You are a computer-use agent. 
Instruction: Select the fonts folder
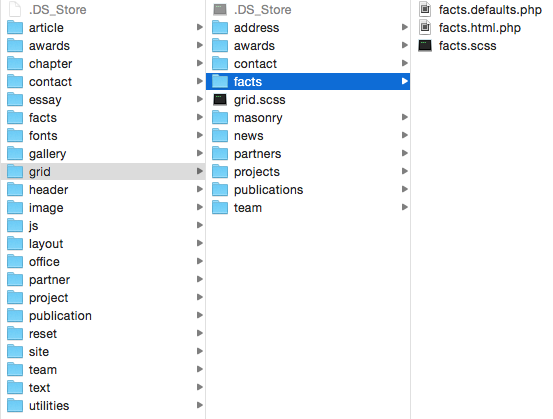pyautogui.click(x=103, y=135)
